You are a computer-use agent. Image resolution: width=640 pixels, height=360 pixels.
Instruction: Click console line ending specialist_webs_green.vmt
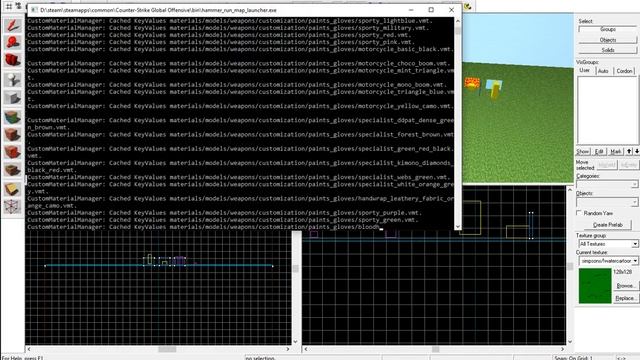point(238,177)
